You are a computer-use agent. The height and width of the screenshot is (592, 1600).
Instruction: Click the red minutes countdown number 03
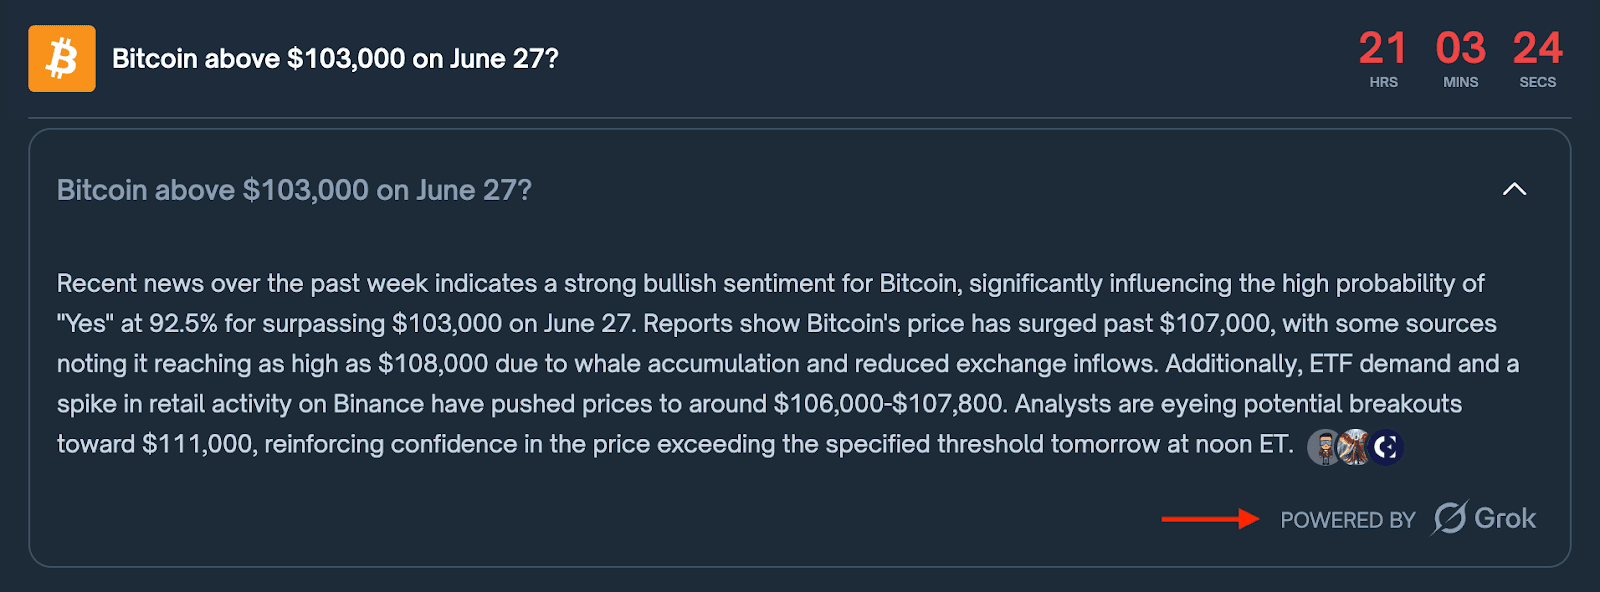pyautogui.click(x=1460, y=48)
